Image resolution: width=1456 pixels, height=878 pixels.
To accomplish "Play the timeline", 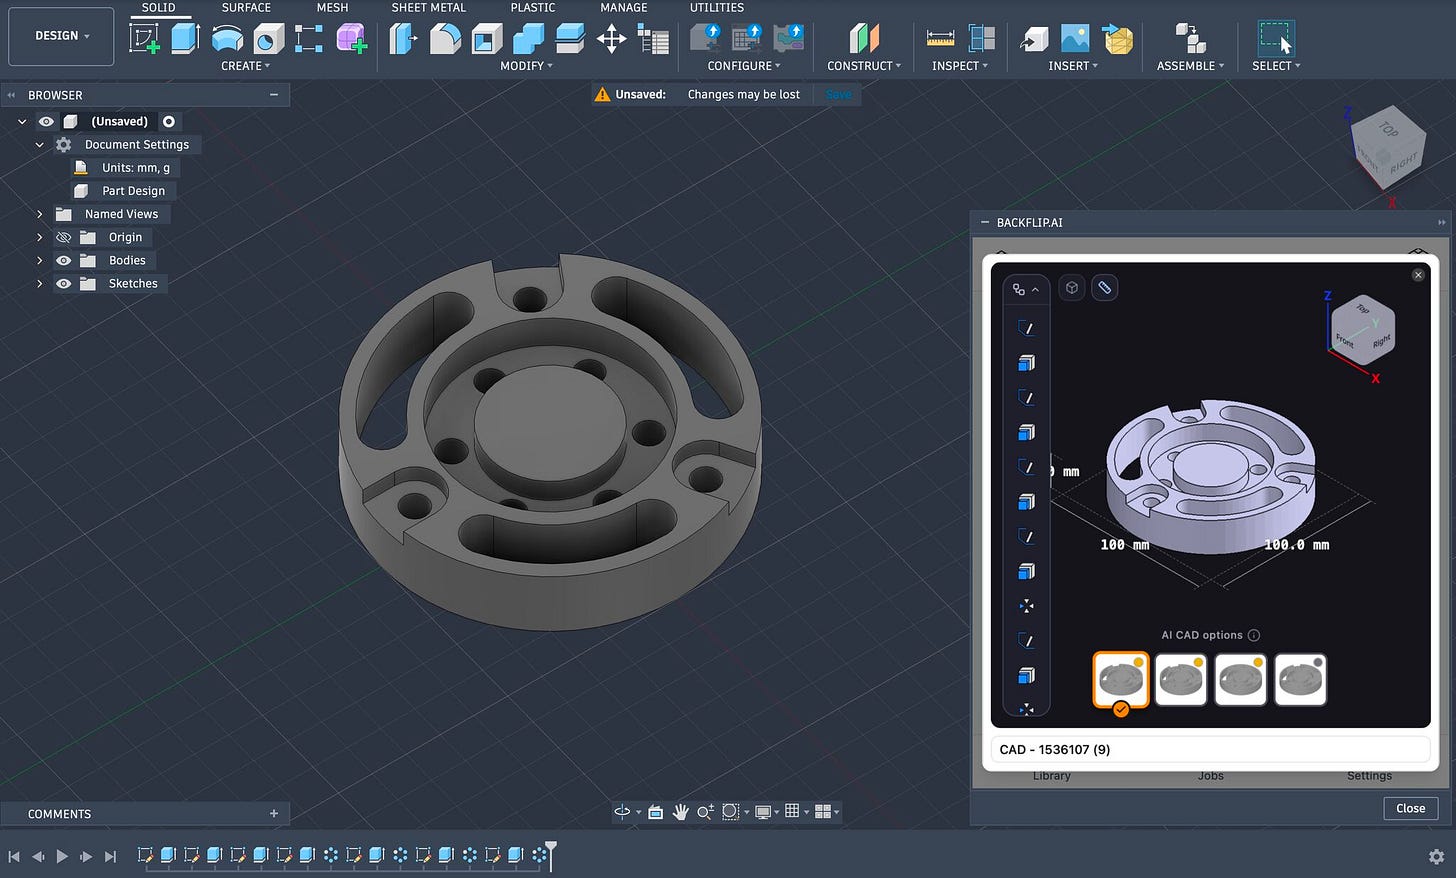I will coord(62,856).
